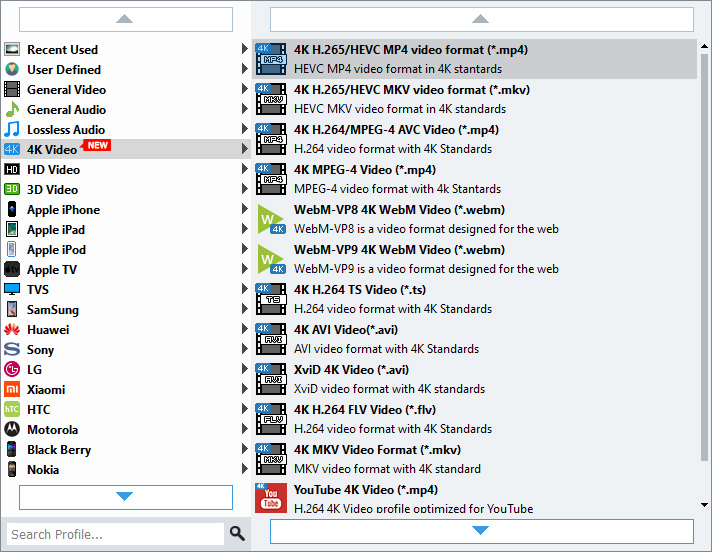The width and height of the screenshot is (712, 552).
Task: Click the User Defined category icon
Action: 12,69
